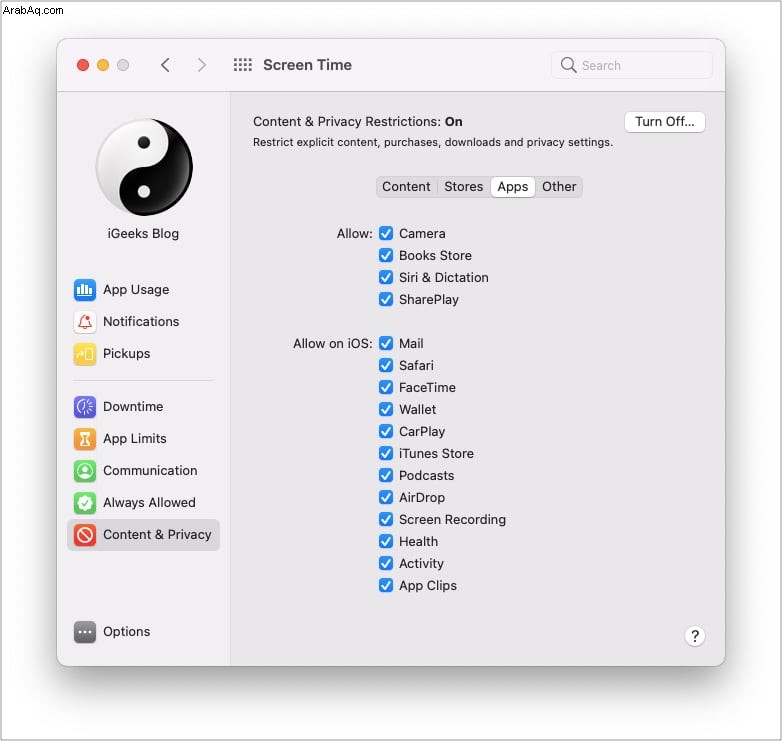Toggle the AirDrop checkbox
The image size is (782, 741).
click(386, 497)
